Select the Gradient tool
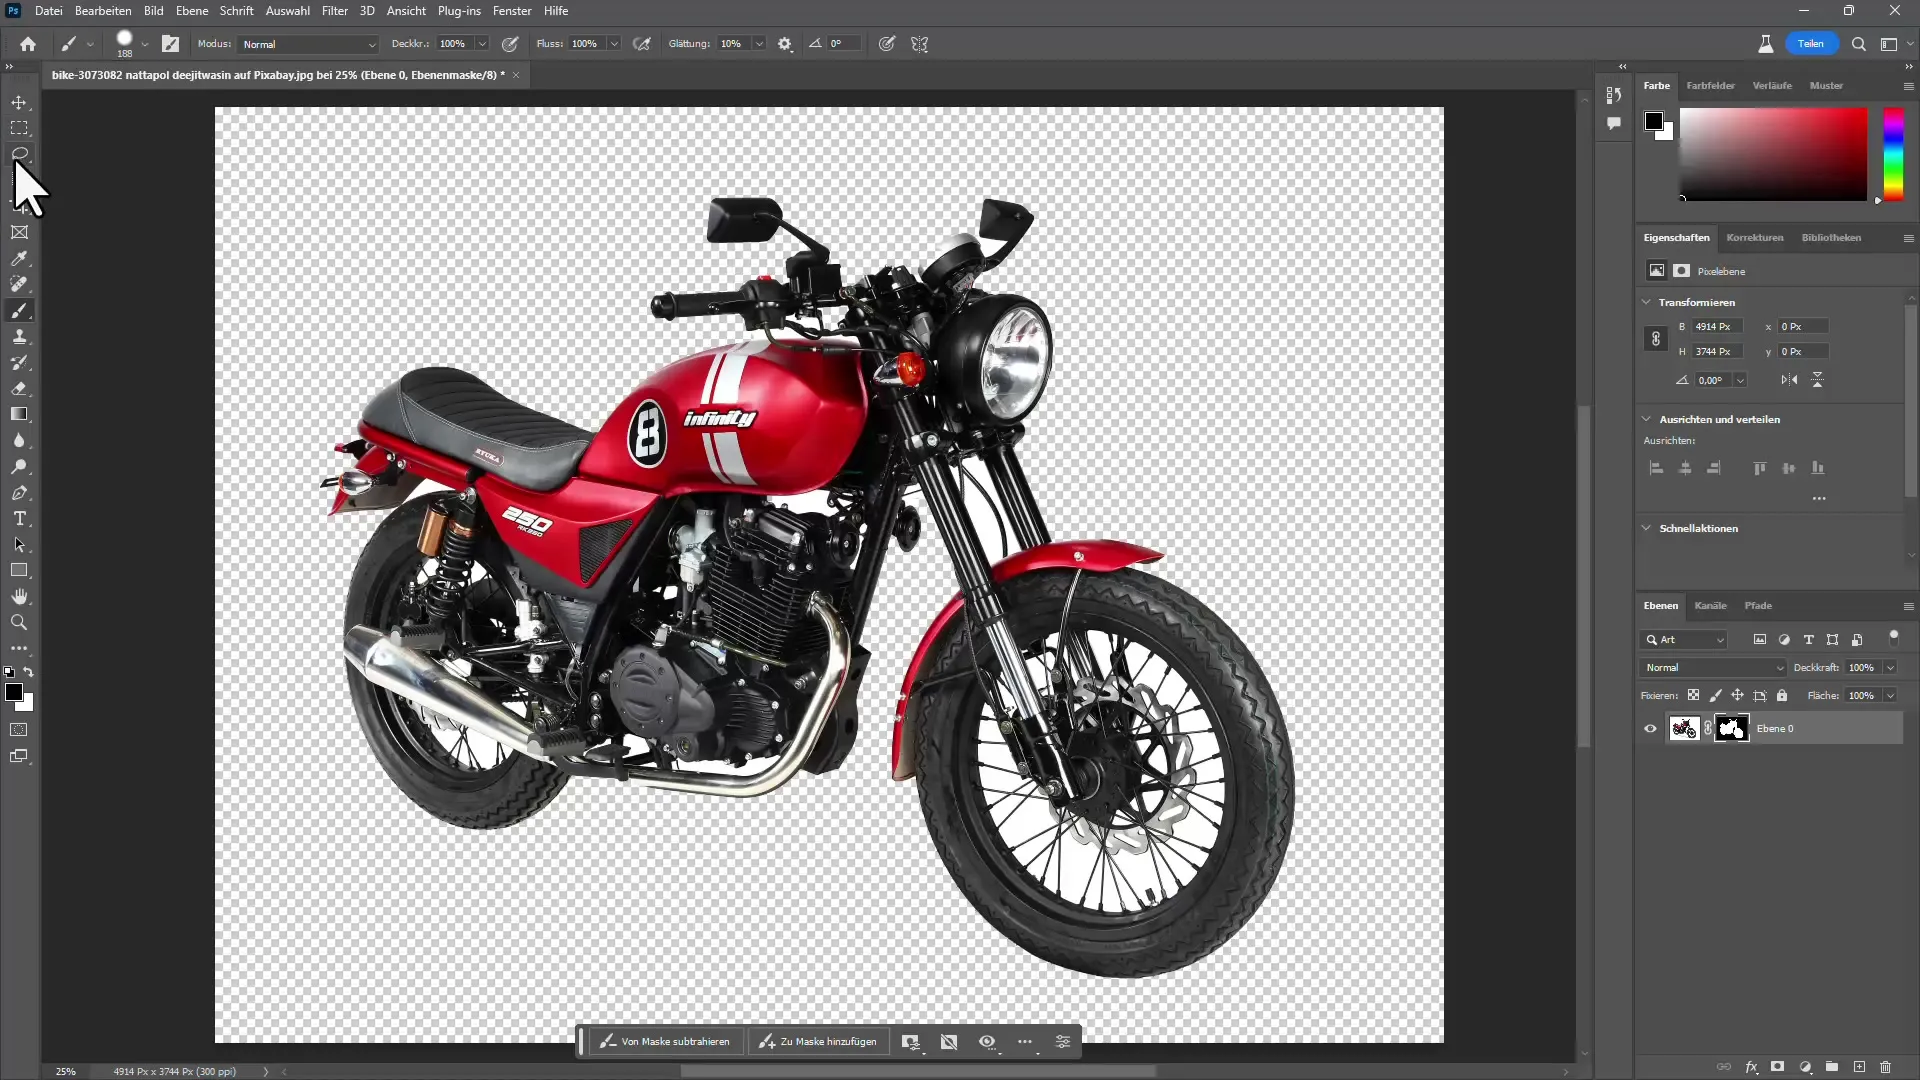 18,415
